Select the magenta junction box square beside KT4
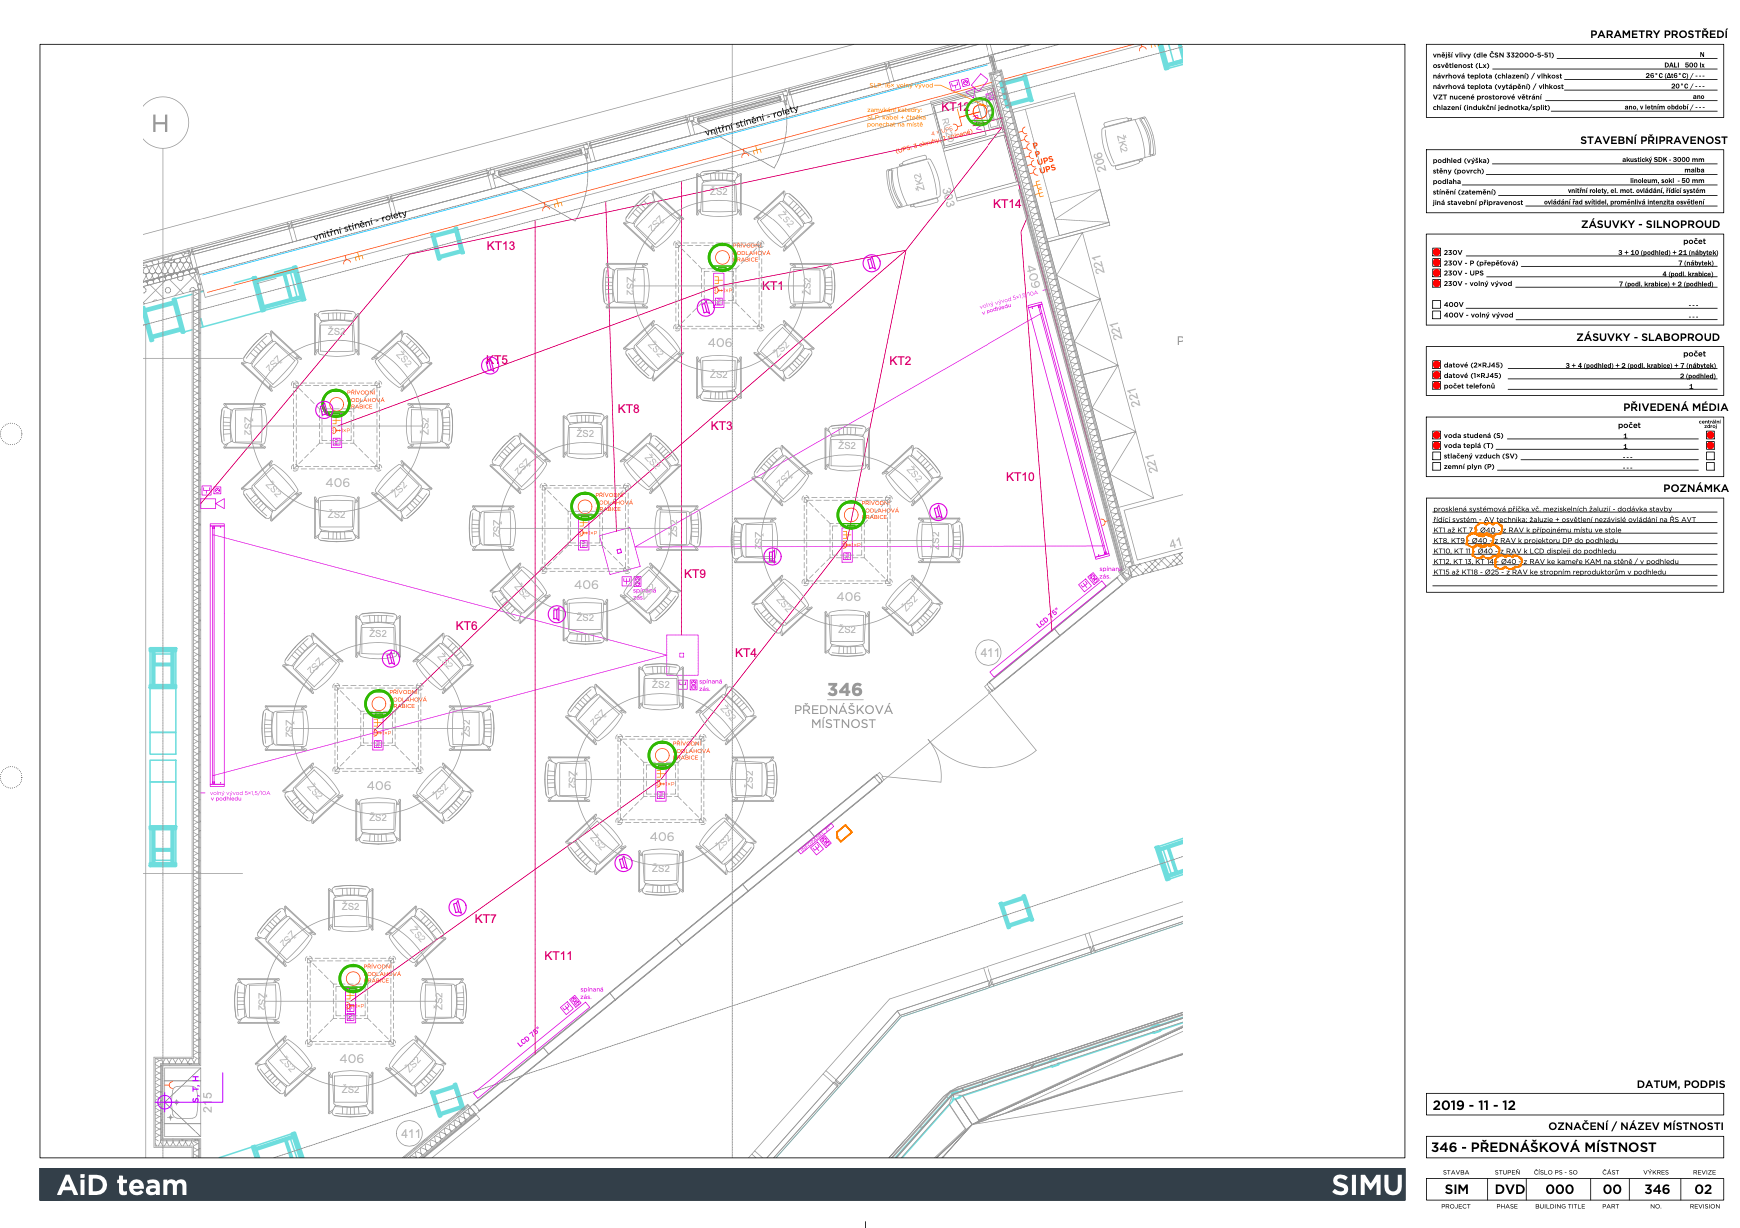Screen dimensions: 1740x1228 [682, 655]
